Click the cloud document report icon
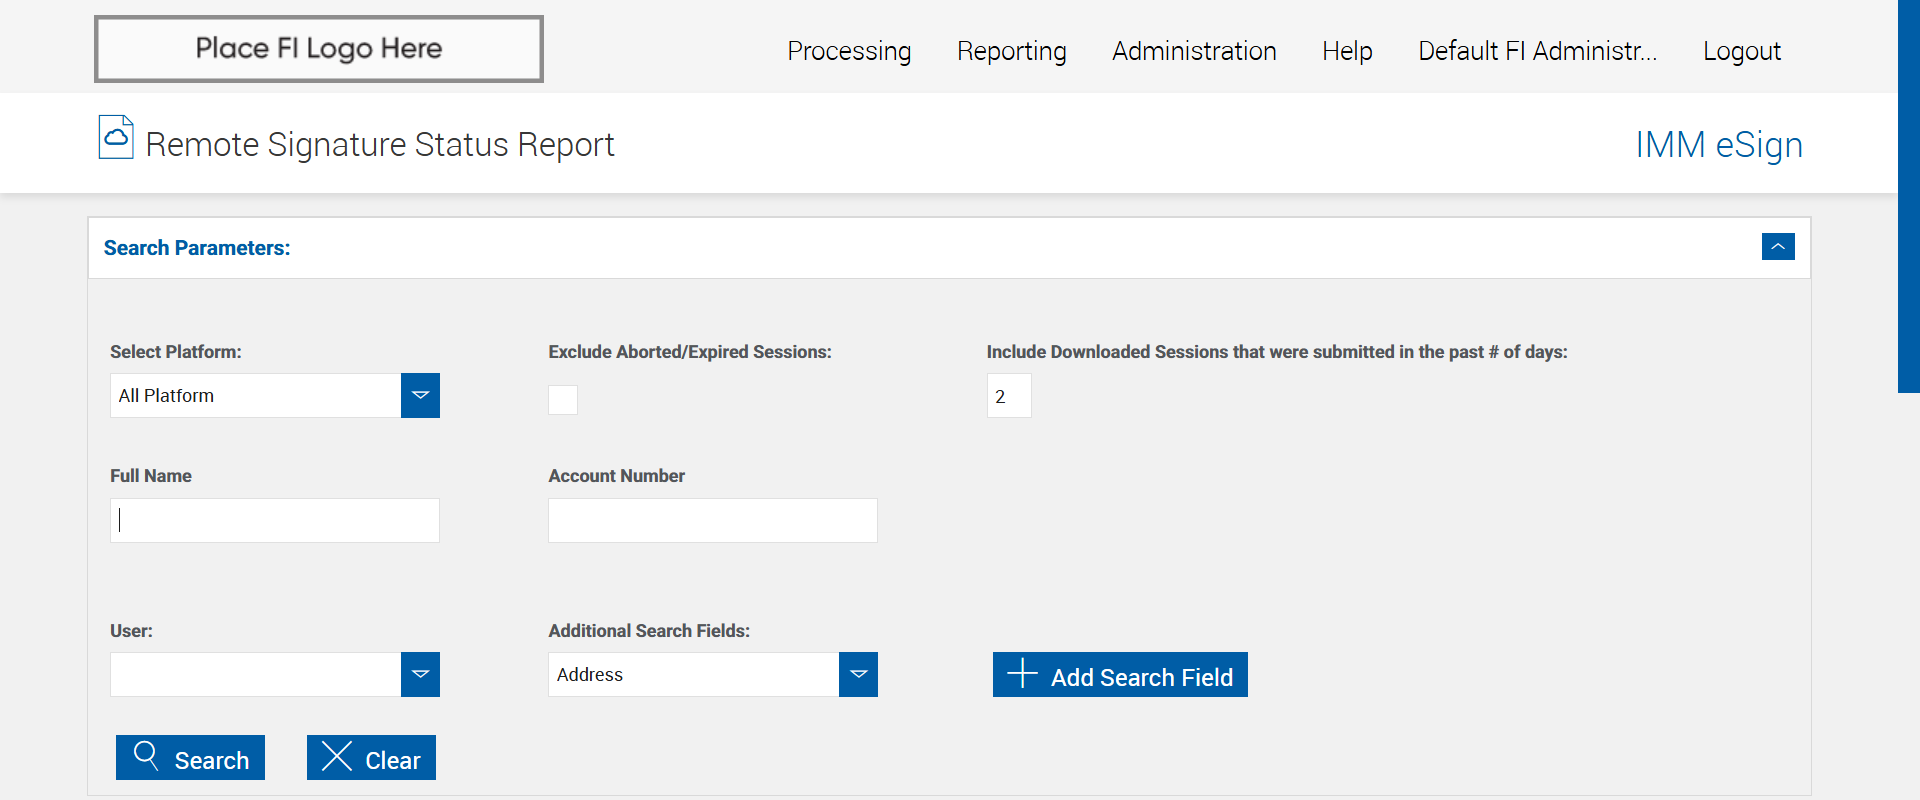1920x800 pixels. click(x=116, y=137)
